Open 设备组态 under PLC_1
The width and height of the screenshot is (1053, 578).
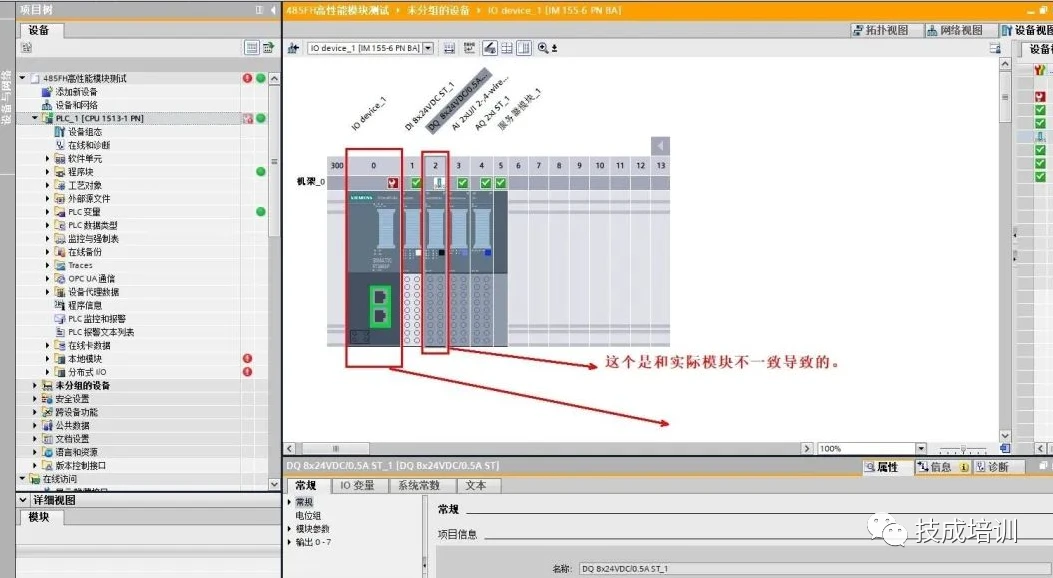(x=84, y=132)
